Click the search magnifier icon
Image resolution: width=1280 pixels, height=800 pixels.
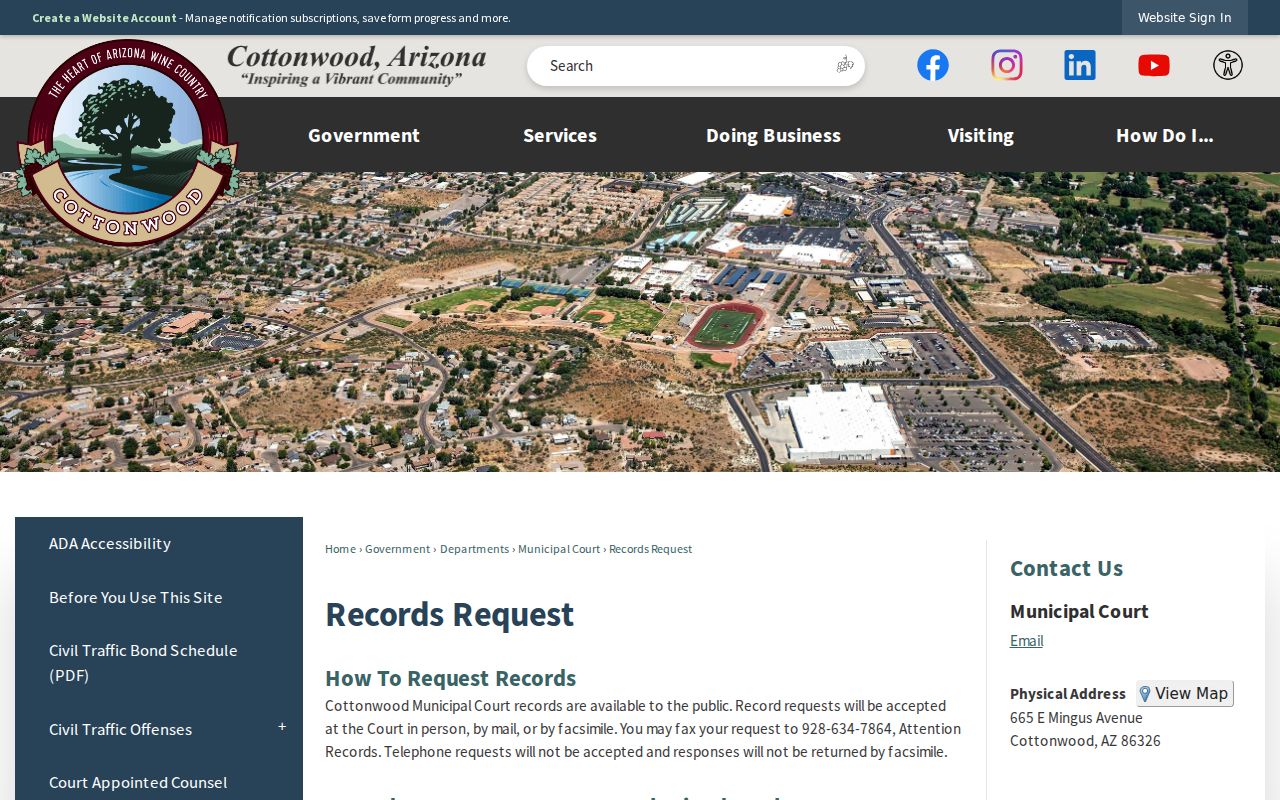[845, 65]
